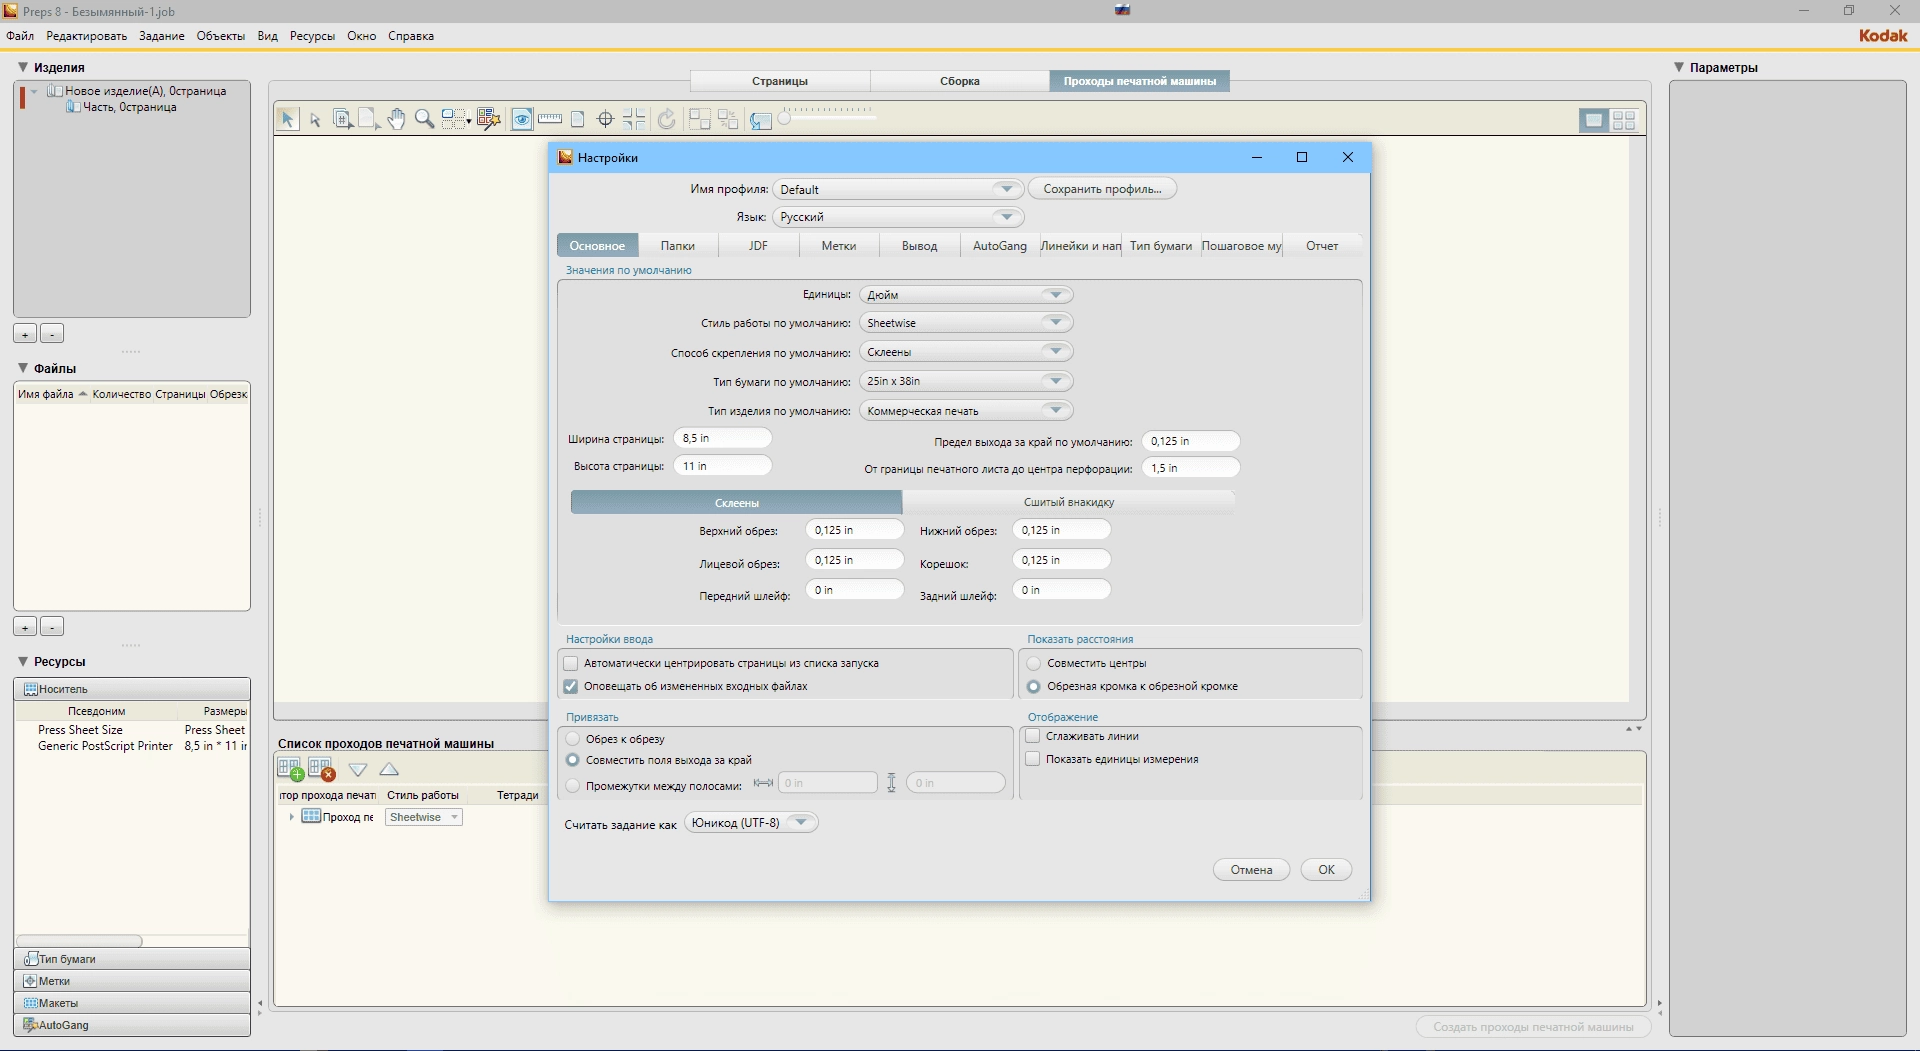Open paper type 25in x 38in dropdown

(966, 381)
